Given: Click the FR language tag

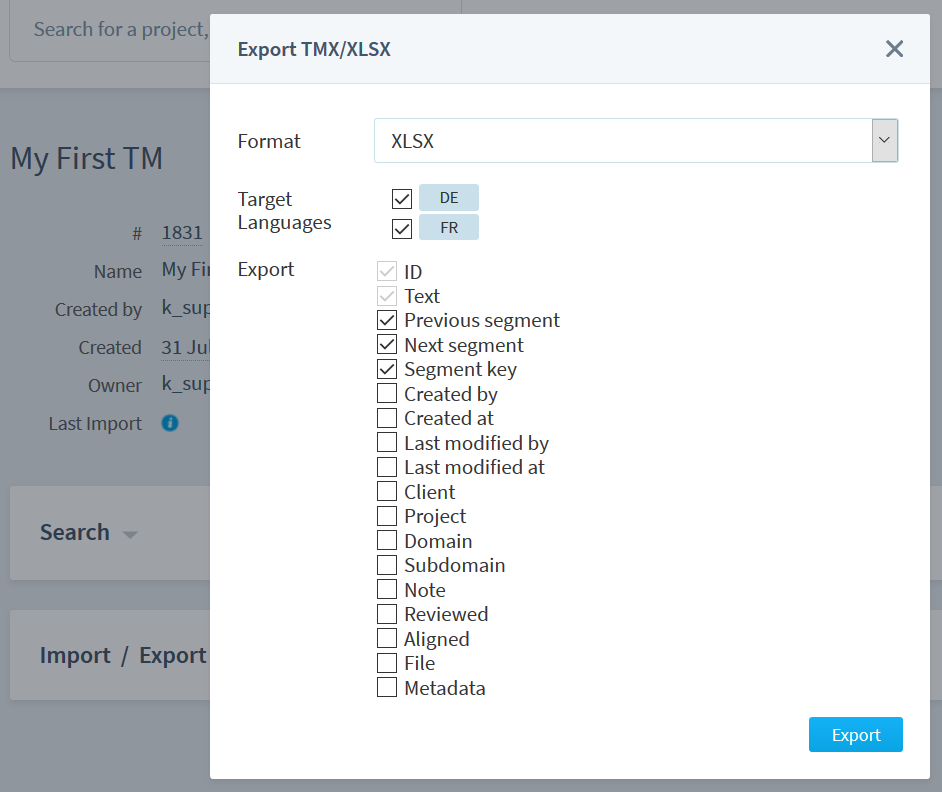Looking at the screenshot, I should click(x=449, y=228).
